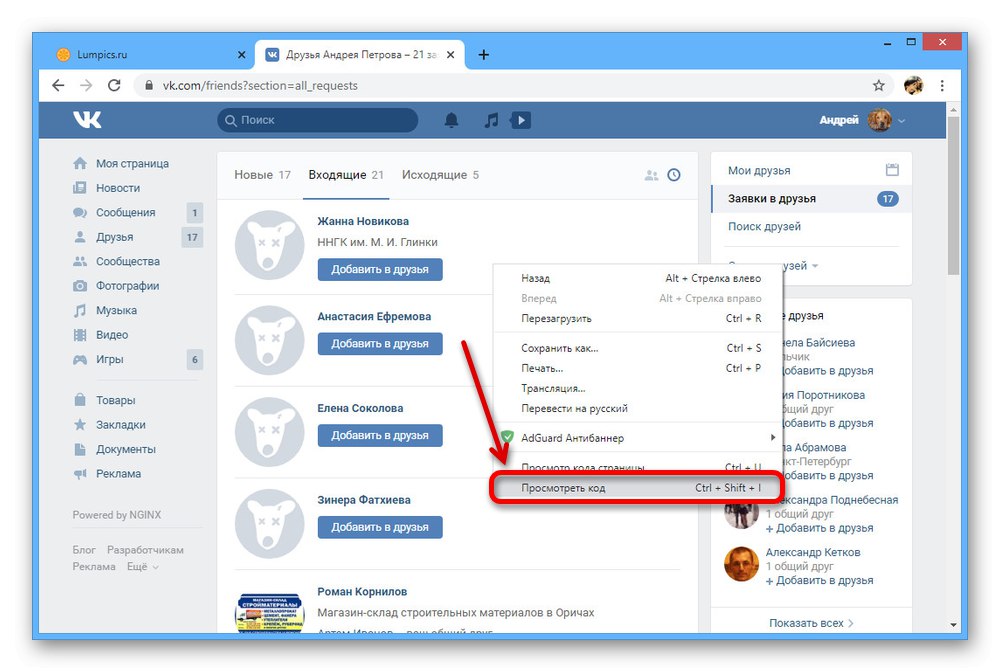The width and height of the screenshot is (1000, 672).
Task: Open the music player icon in top bar
Action: coord(490,119)
